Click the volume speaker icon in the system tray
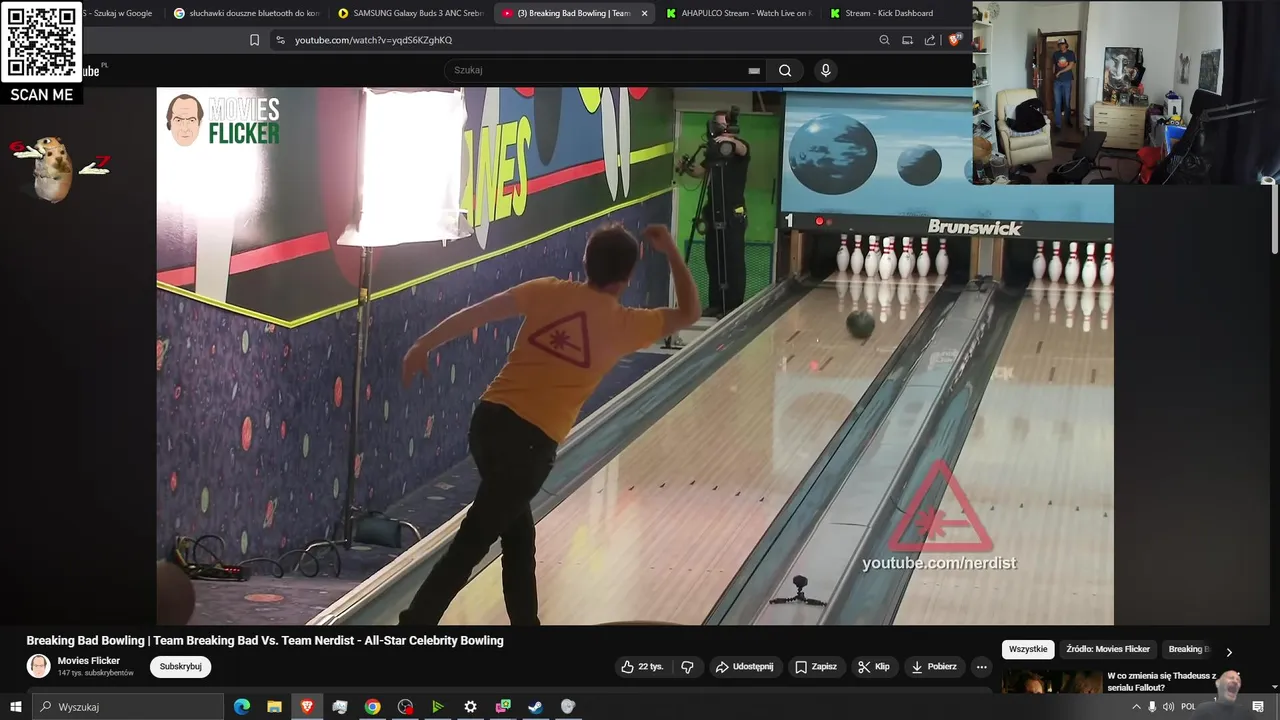Viewport: 1280px width, 720px height. point(1168,707)
